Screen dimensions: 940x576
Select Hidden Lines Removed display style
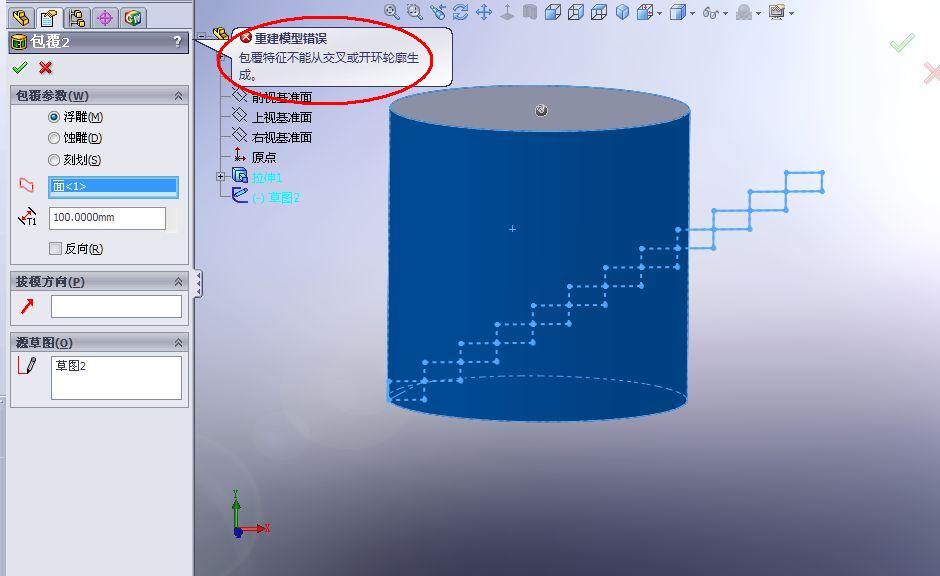coord(576,12)
